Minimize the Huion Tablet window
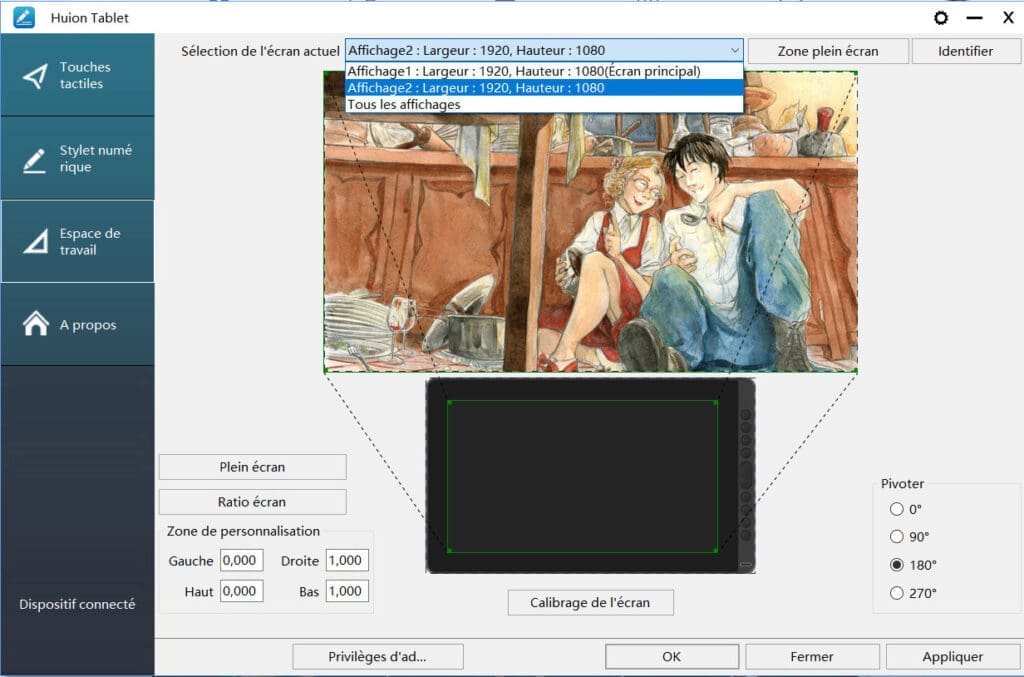The image size is (1024, 677). click(x=974, y=18)
